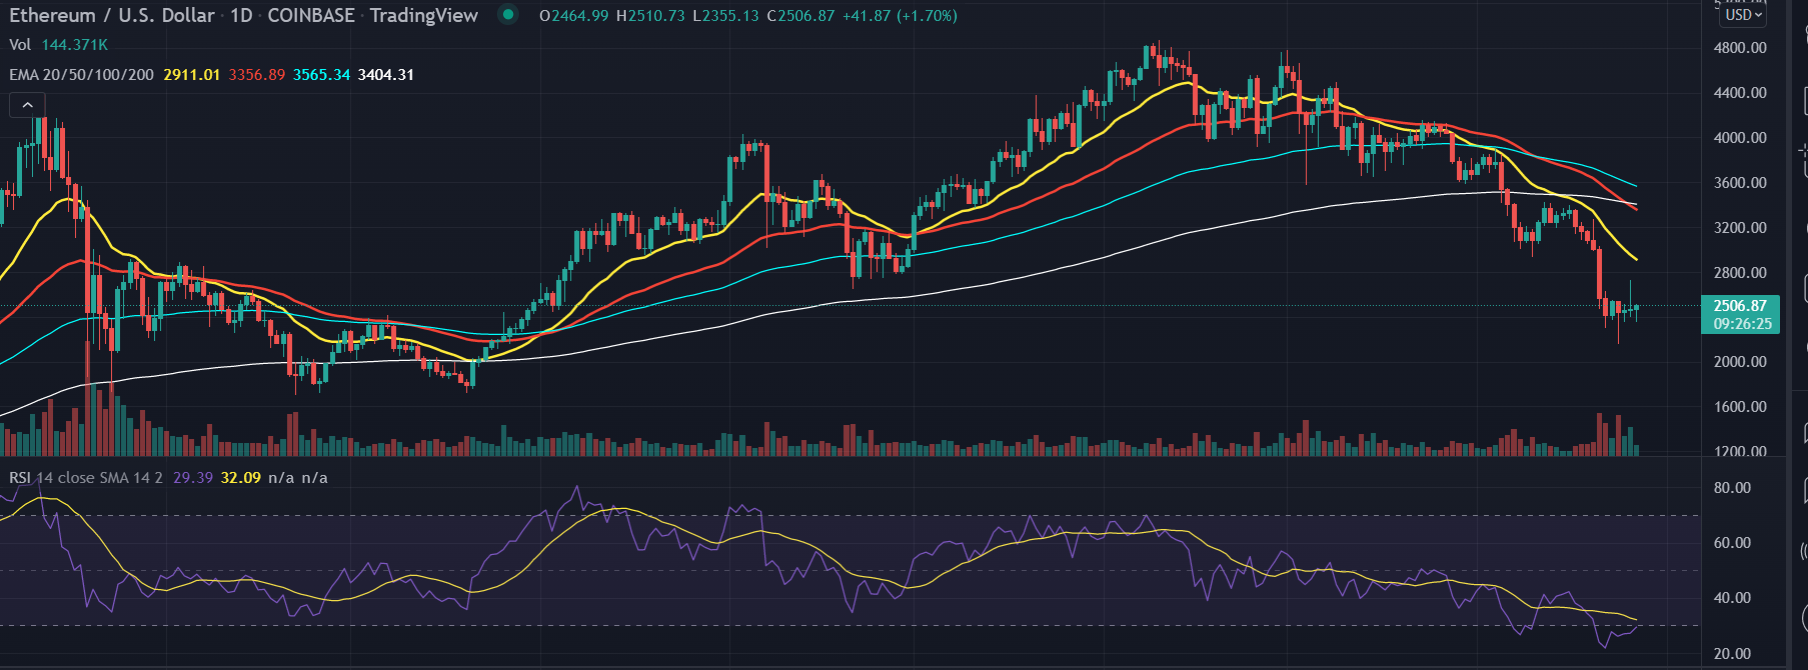
Task: Click the yellow EMA 20 value 2911.01
Action: click(x=191, y=75)
